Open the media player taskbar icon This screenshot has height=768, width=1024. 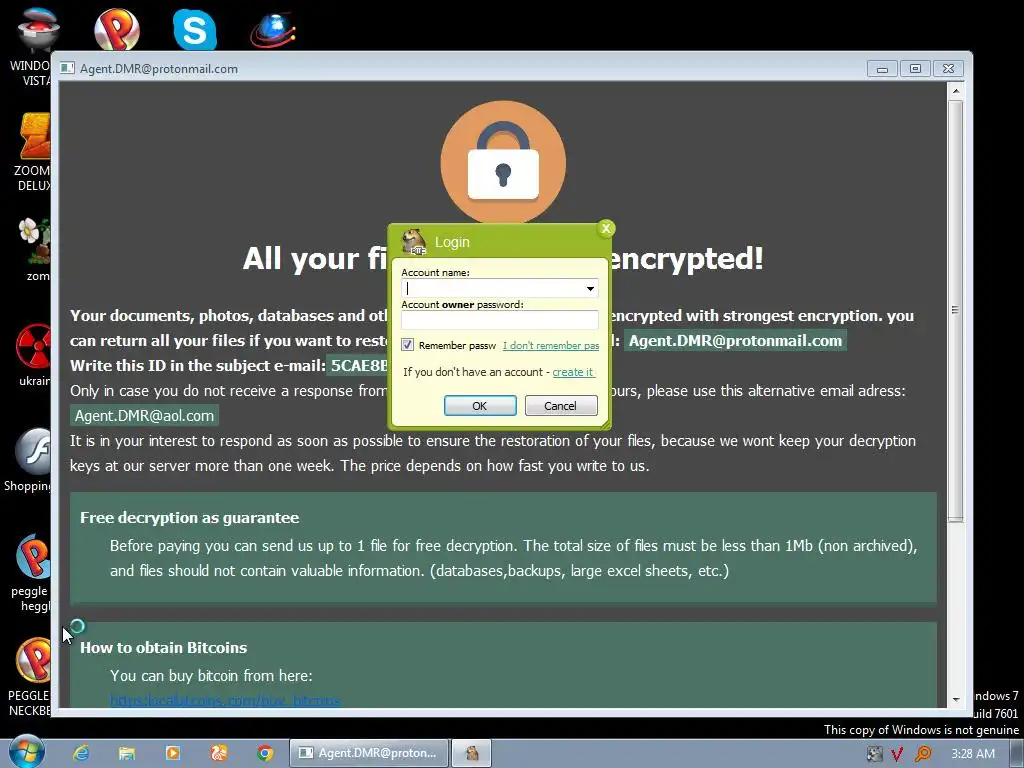coord(172,753)
